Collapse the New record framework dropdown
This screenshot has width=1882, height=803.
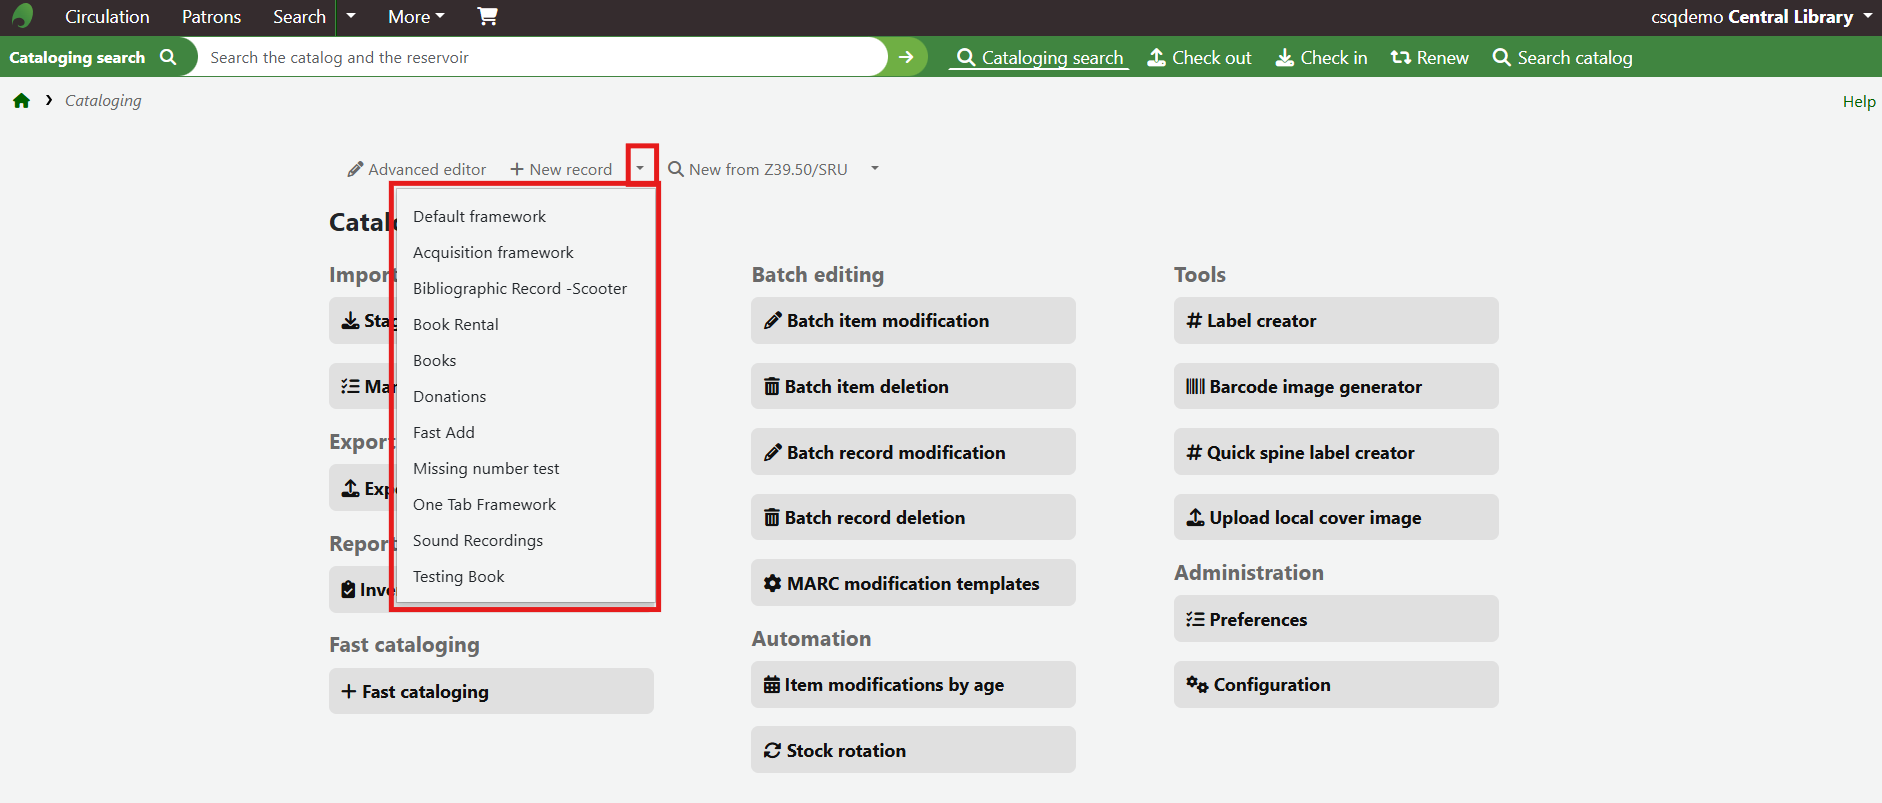click(x=640, y=168)
